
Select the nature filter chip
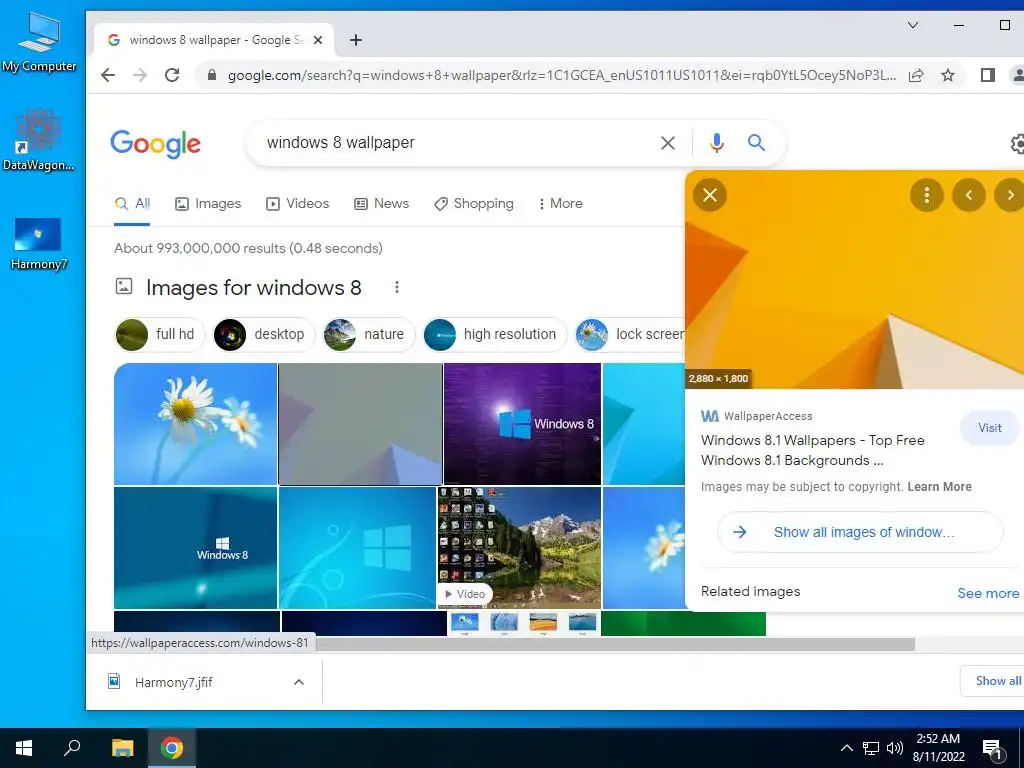point(369,334)
